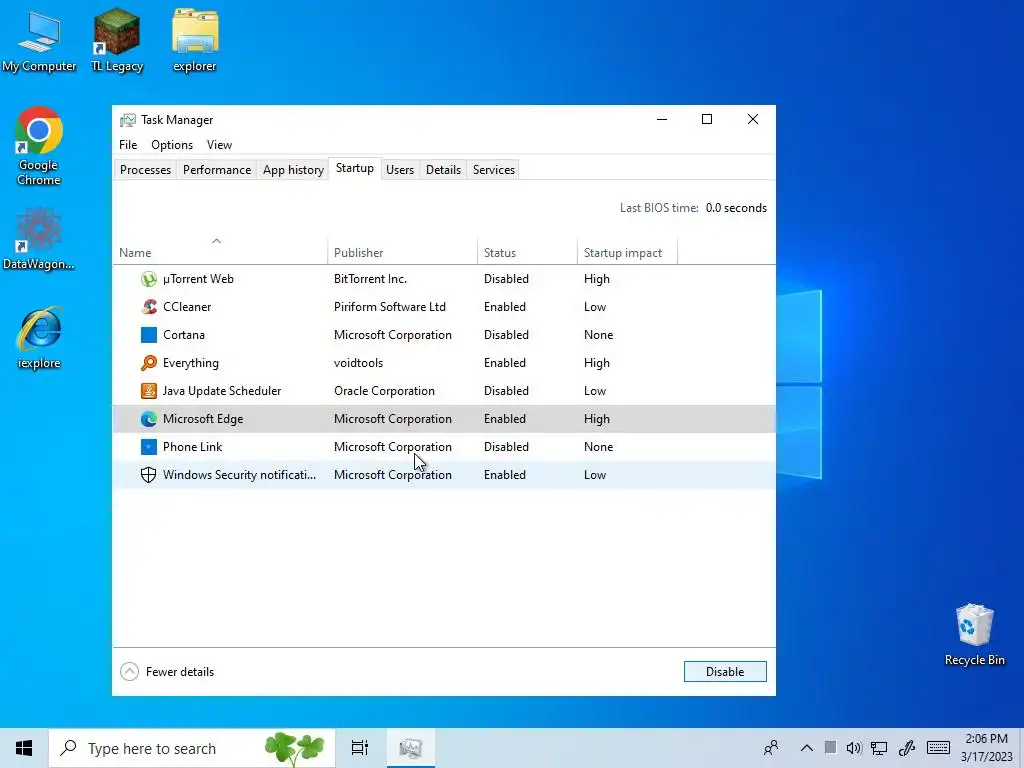Switch to the Users tab
This screenshot has height=768, width=1024.
(400, 170)
